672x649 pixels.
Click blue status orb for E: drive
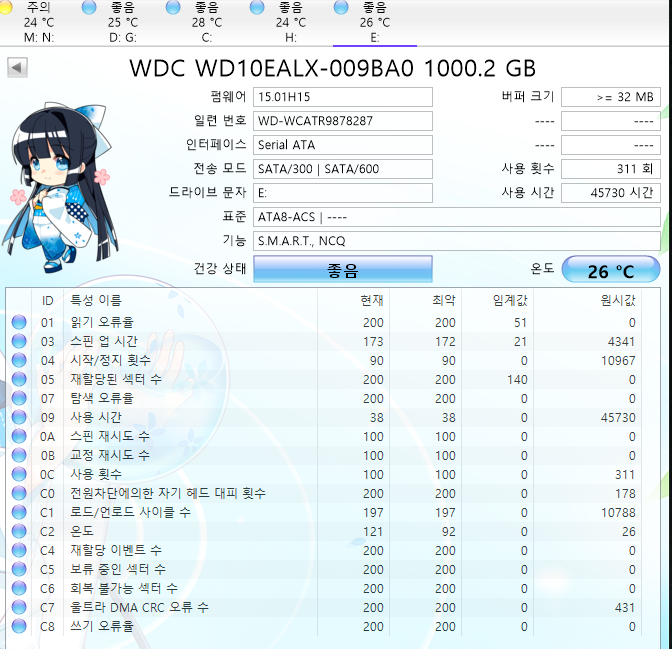pyautogui.click(x=341, y=7)
